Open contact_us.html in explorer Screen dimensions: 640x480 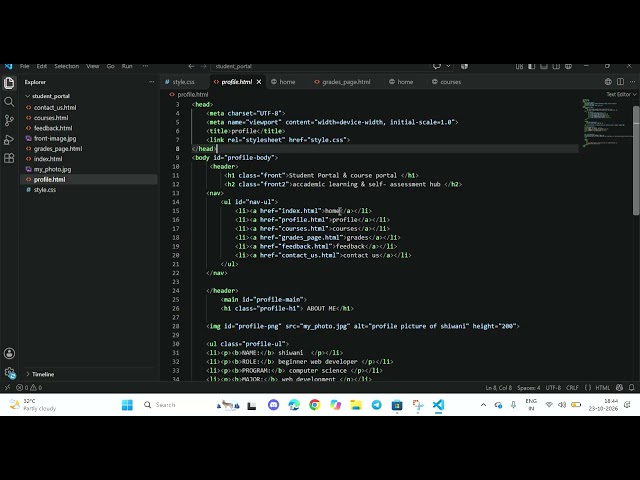pos(55,107)
